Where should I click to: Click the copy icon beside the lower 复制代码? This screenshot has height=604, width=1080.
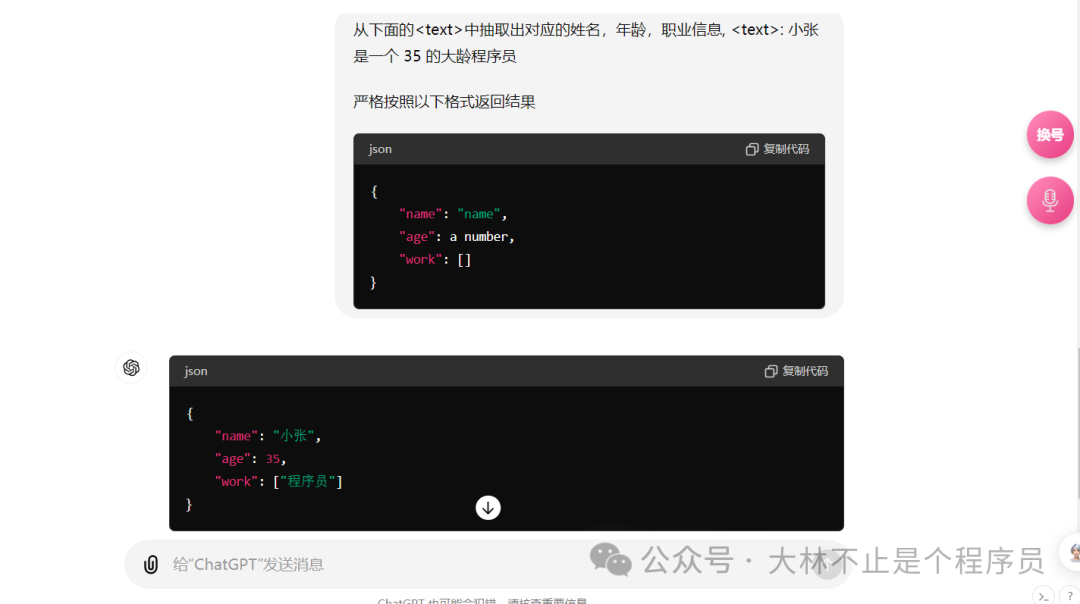771,371
